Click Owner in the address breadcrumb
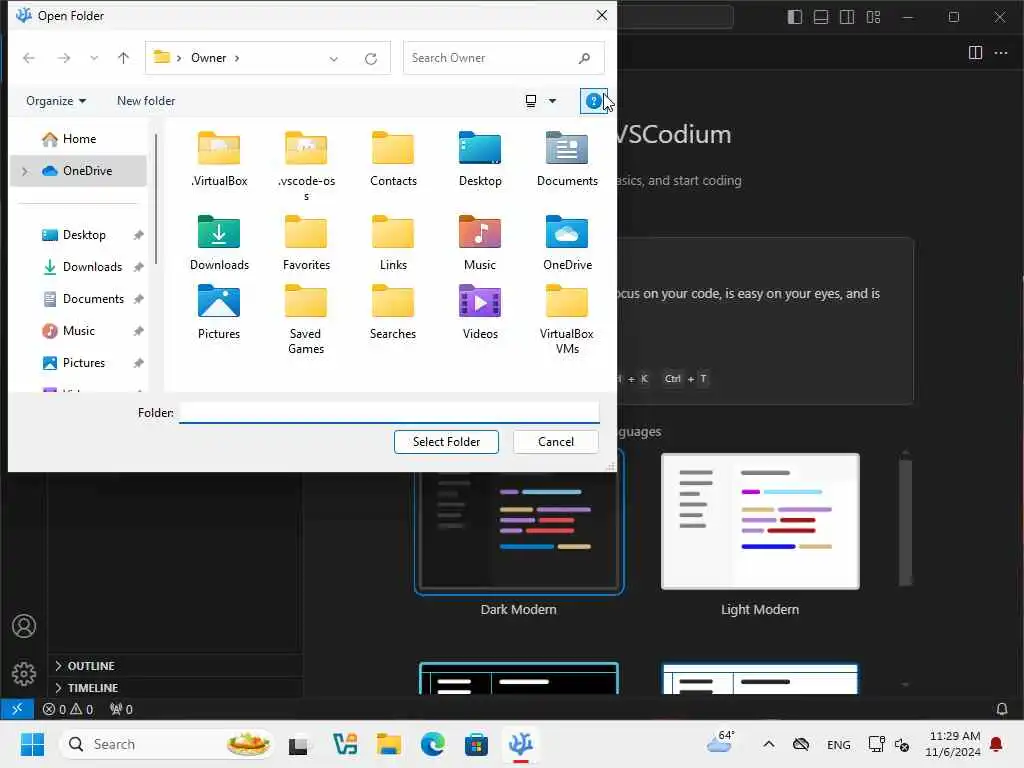The image size is (1024, 768). coord(208,58)
